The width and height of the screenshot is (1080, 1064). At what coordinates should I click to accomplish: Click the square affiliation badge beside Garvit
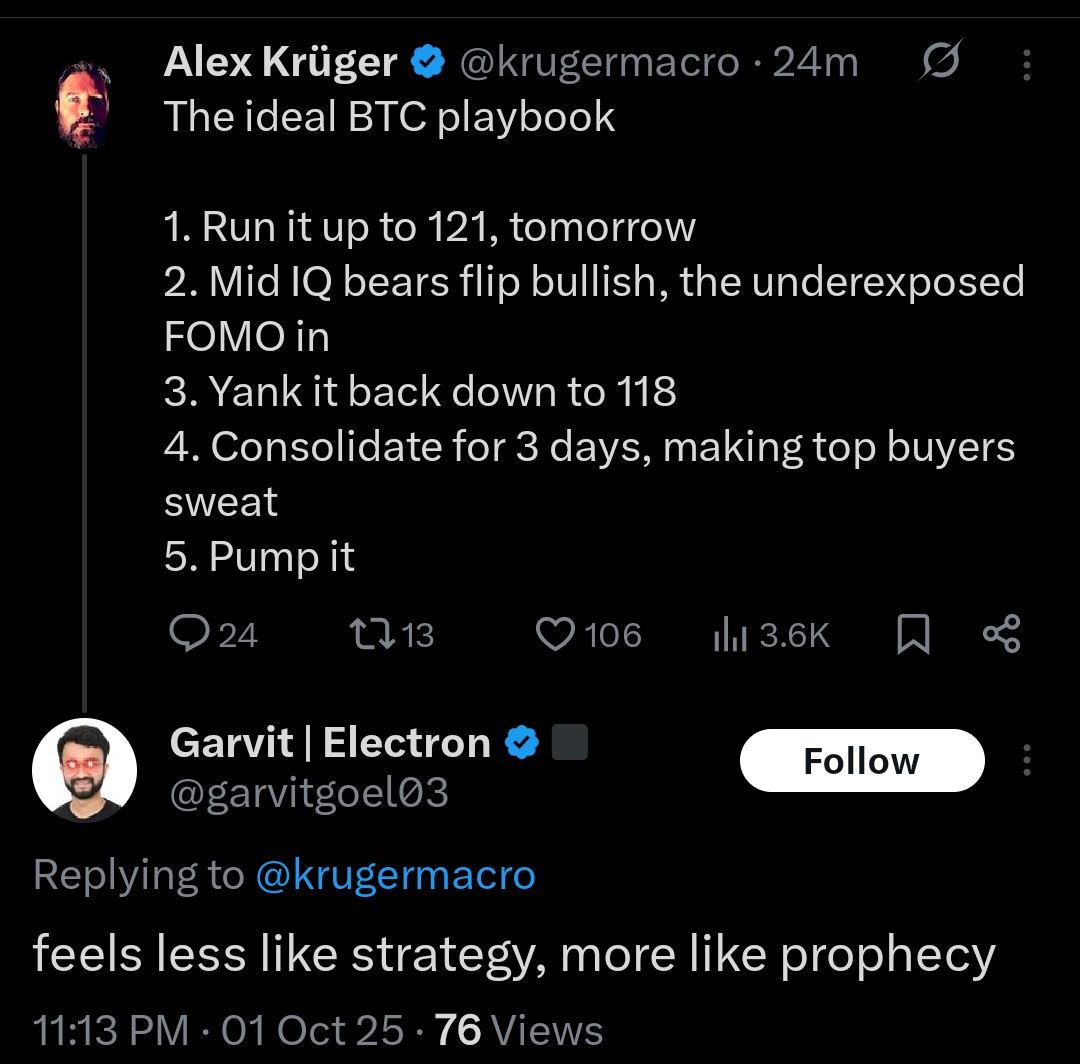(x=569, y=743)
